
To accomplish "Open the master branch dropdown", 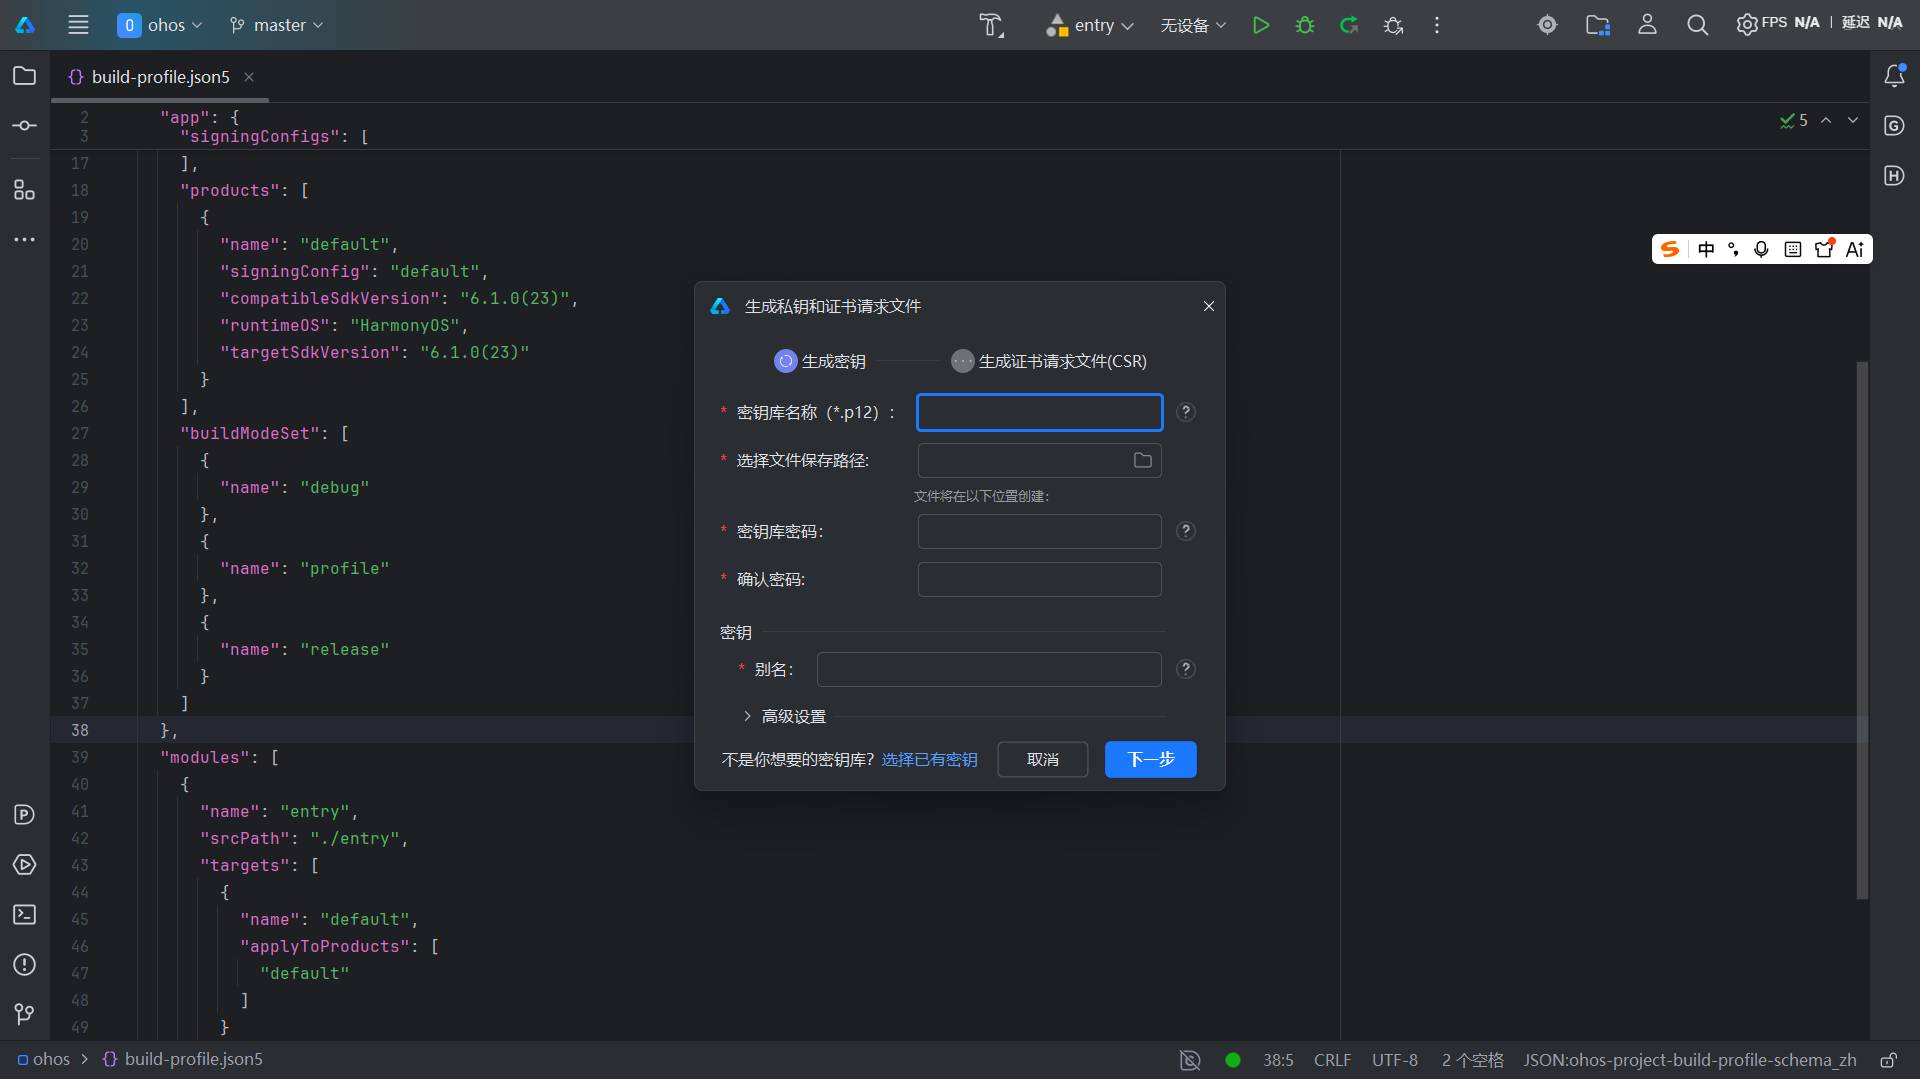I will click(x=277, y=25).
